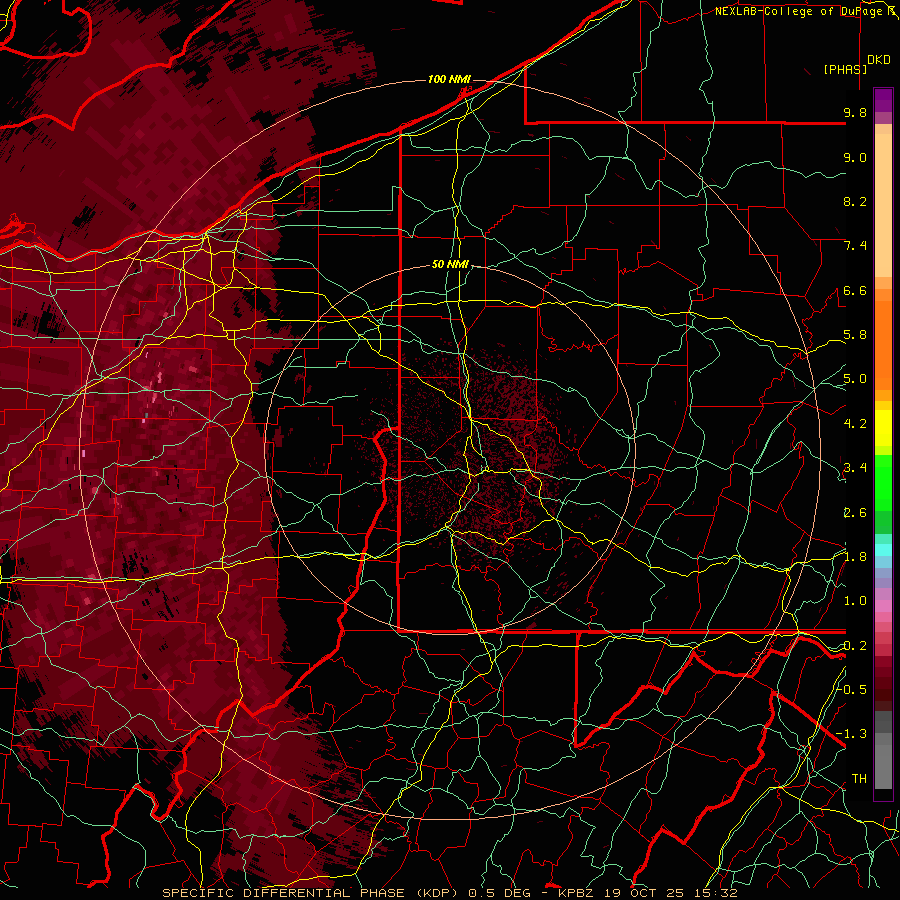Click the 5.0 legend value
Viewport: 900px width, 900px height.
855,379
